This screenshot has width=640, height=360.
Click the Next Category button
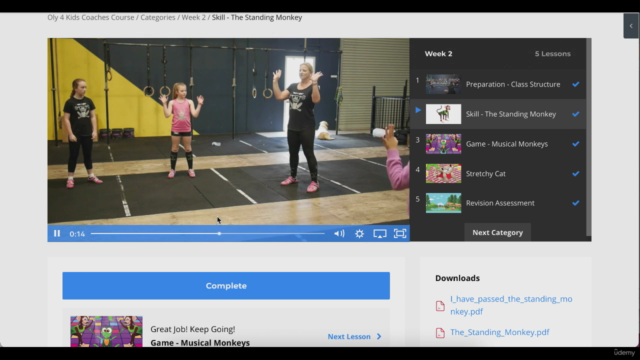498,232
